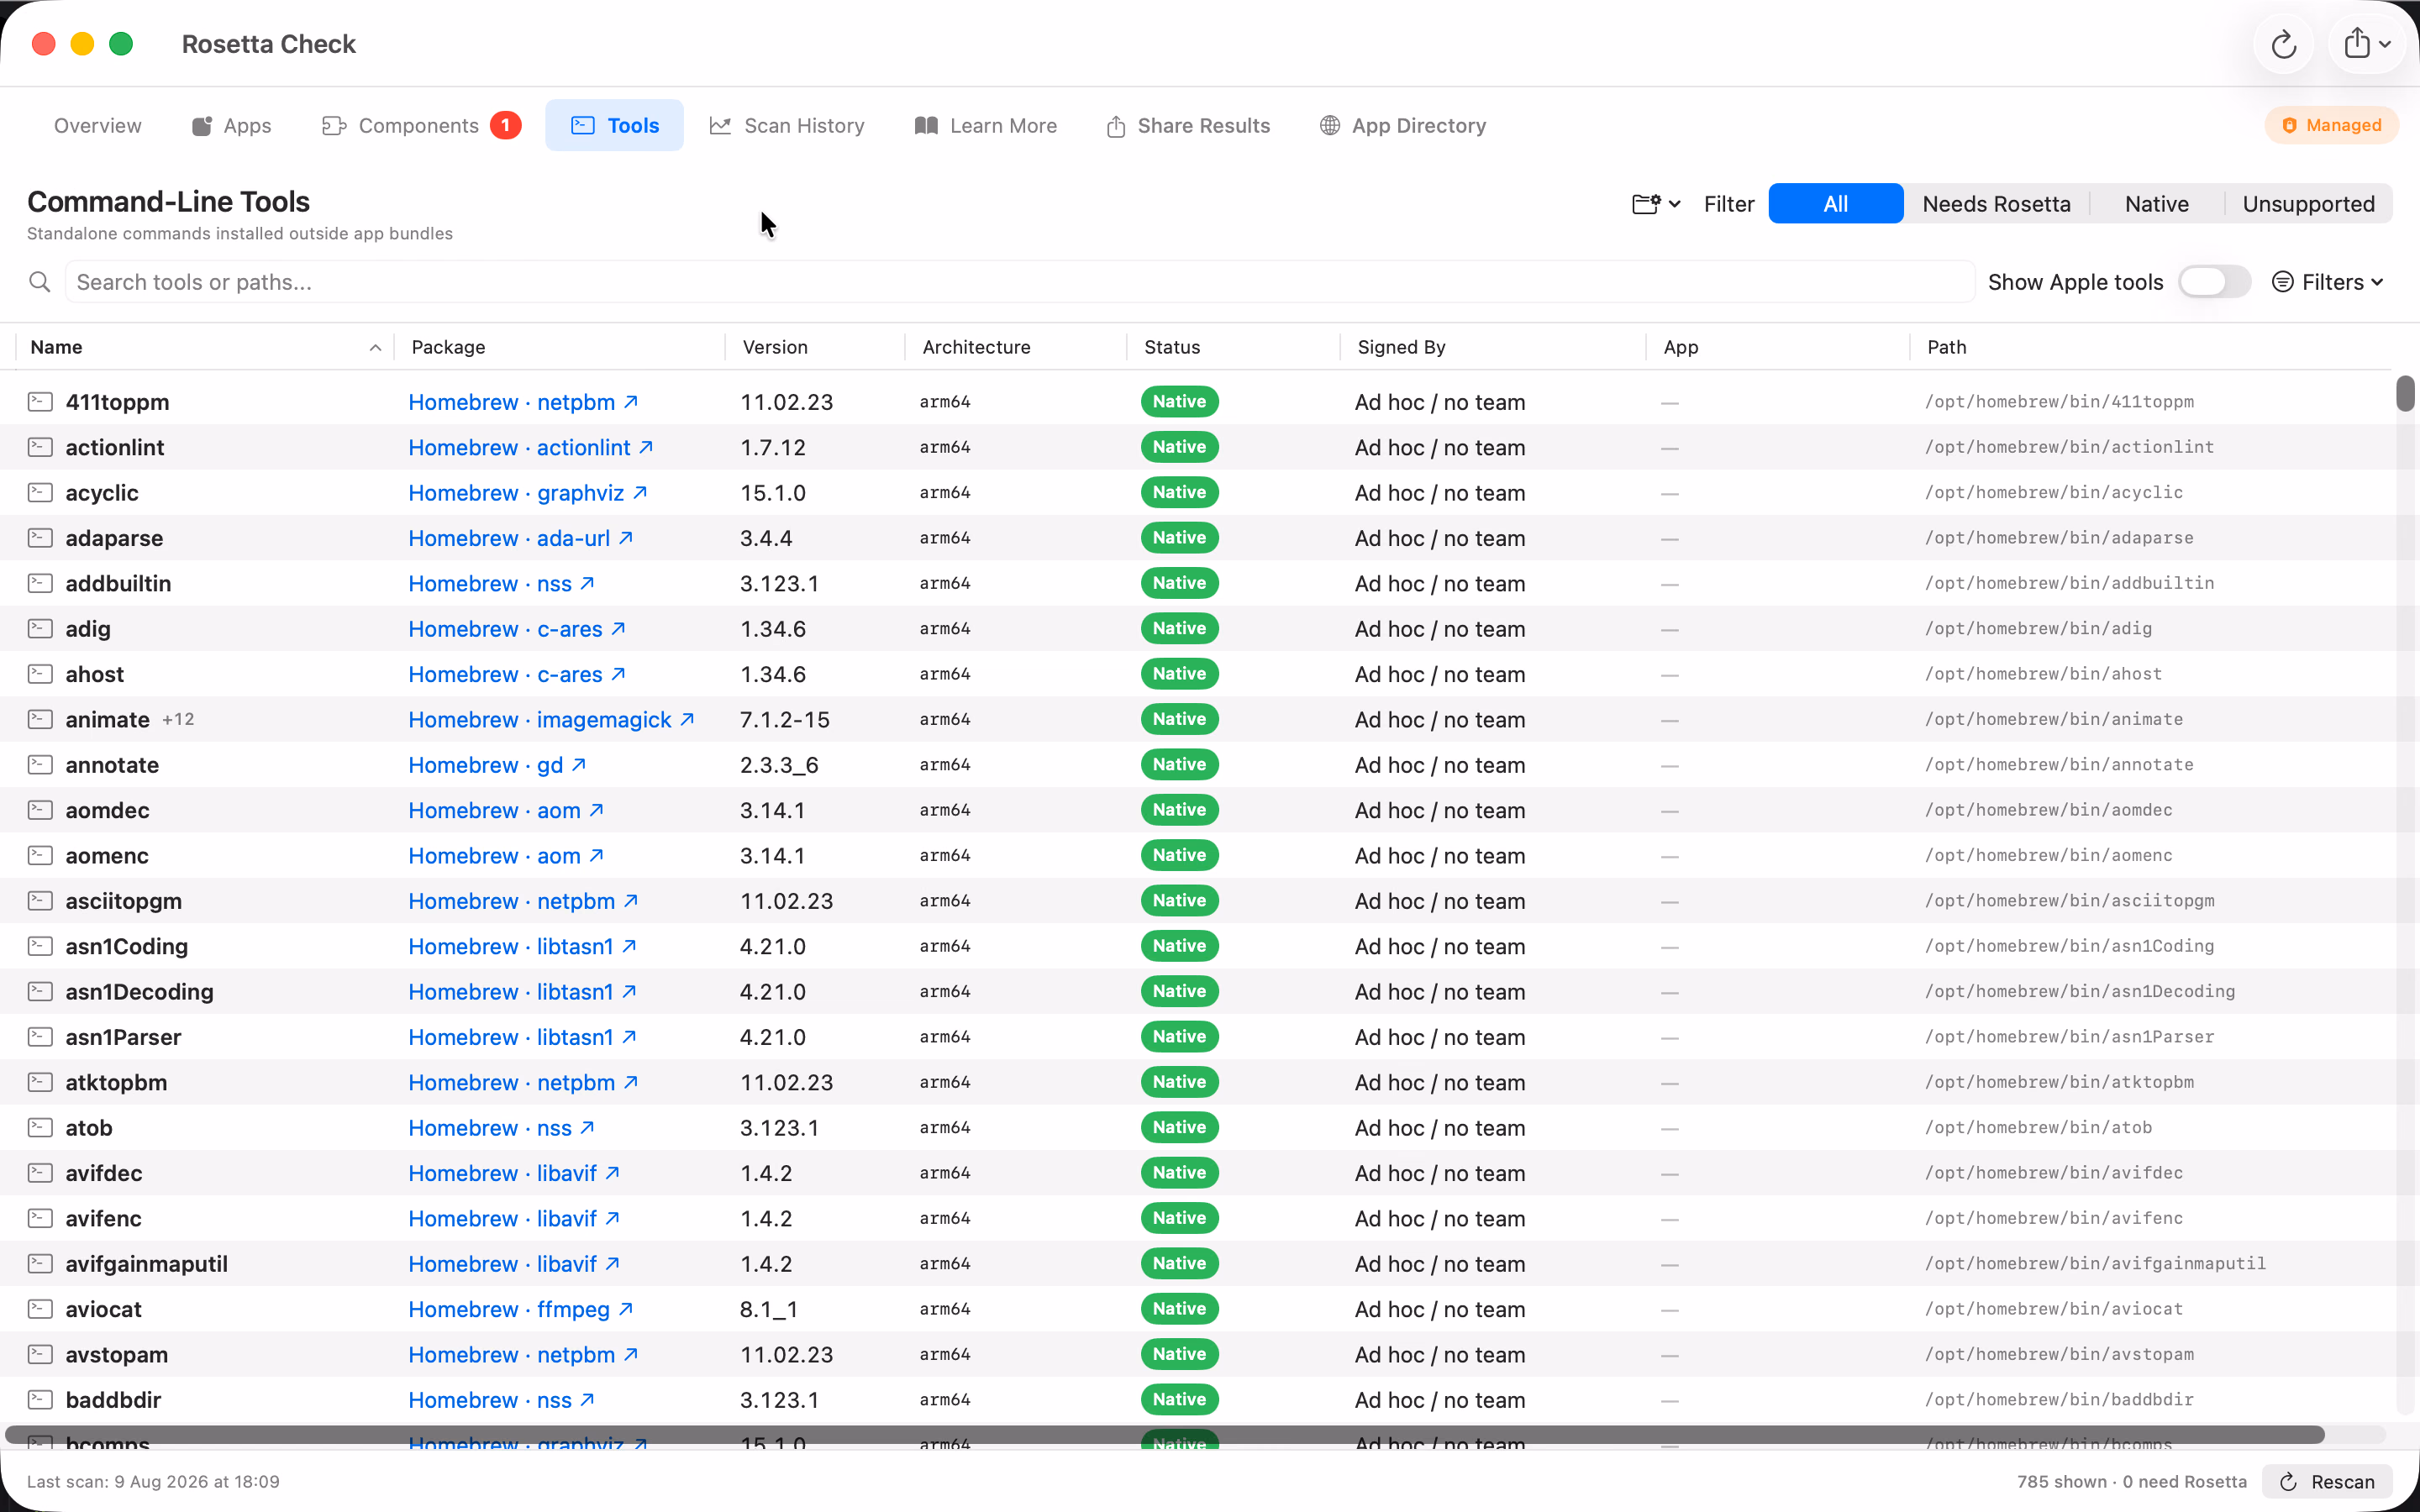Open the Filters dropdown
Viewport: 2420px width, 1512px height.
2328,282
